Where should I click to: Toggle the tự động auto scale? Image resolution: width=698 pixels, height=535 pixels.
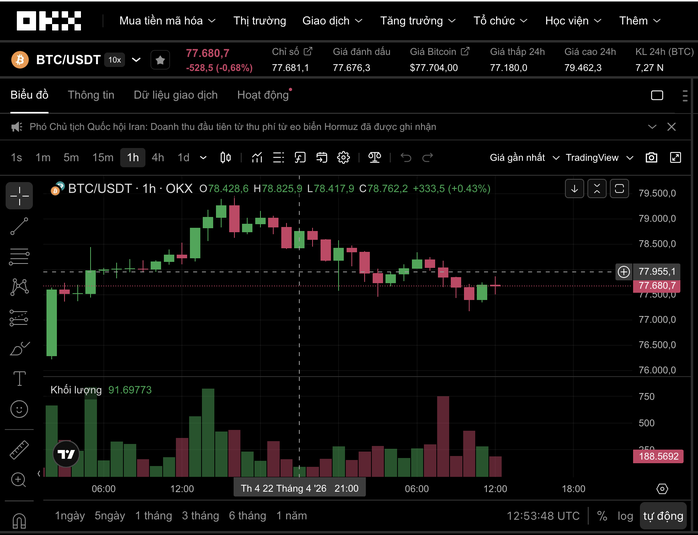663,516
